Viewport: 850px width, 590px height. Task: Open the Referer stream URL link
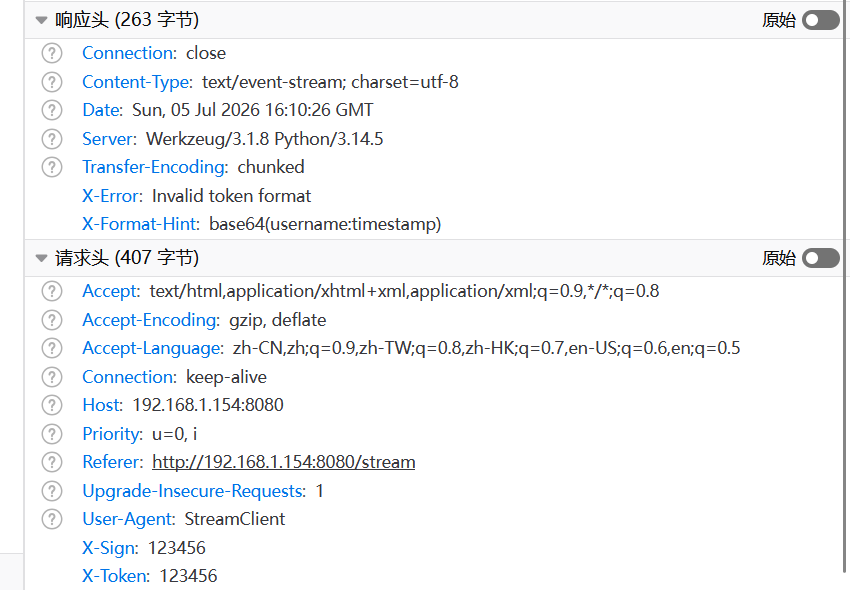coord(284,462)
